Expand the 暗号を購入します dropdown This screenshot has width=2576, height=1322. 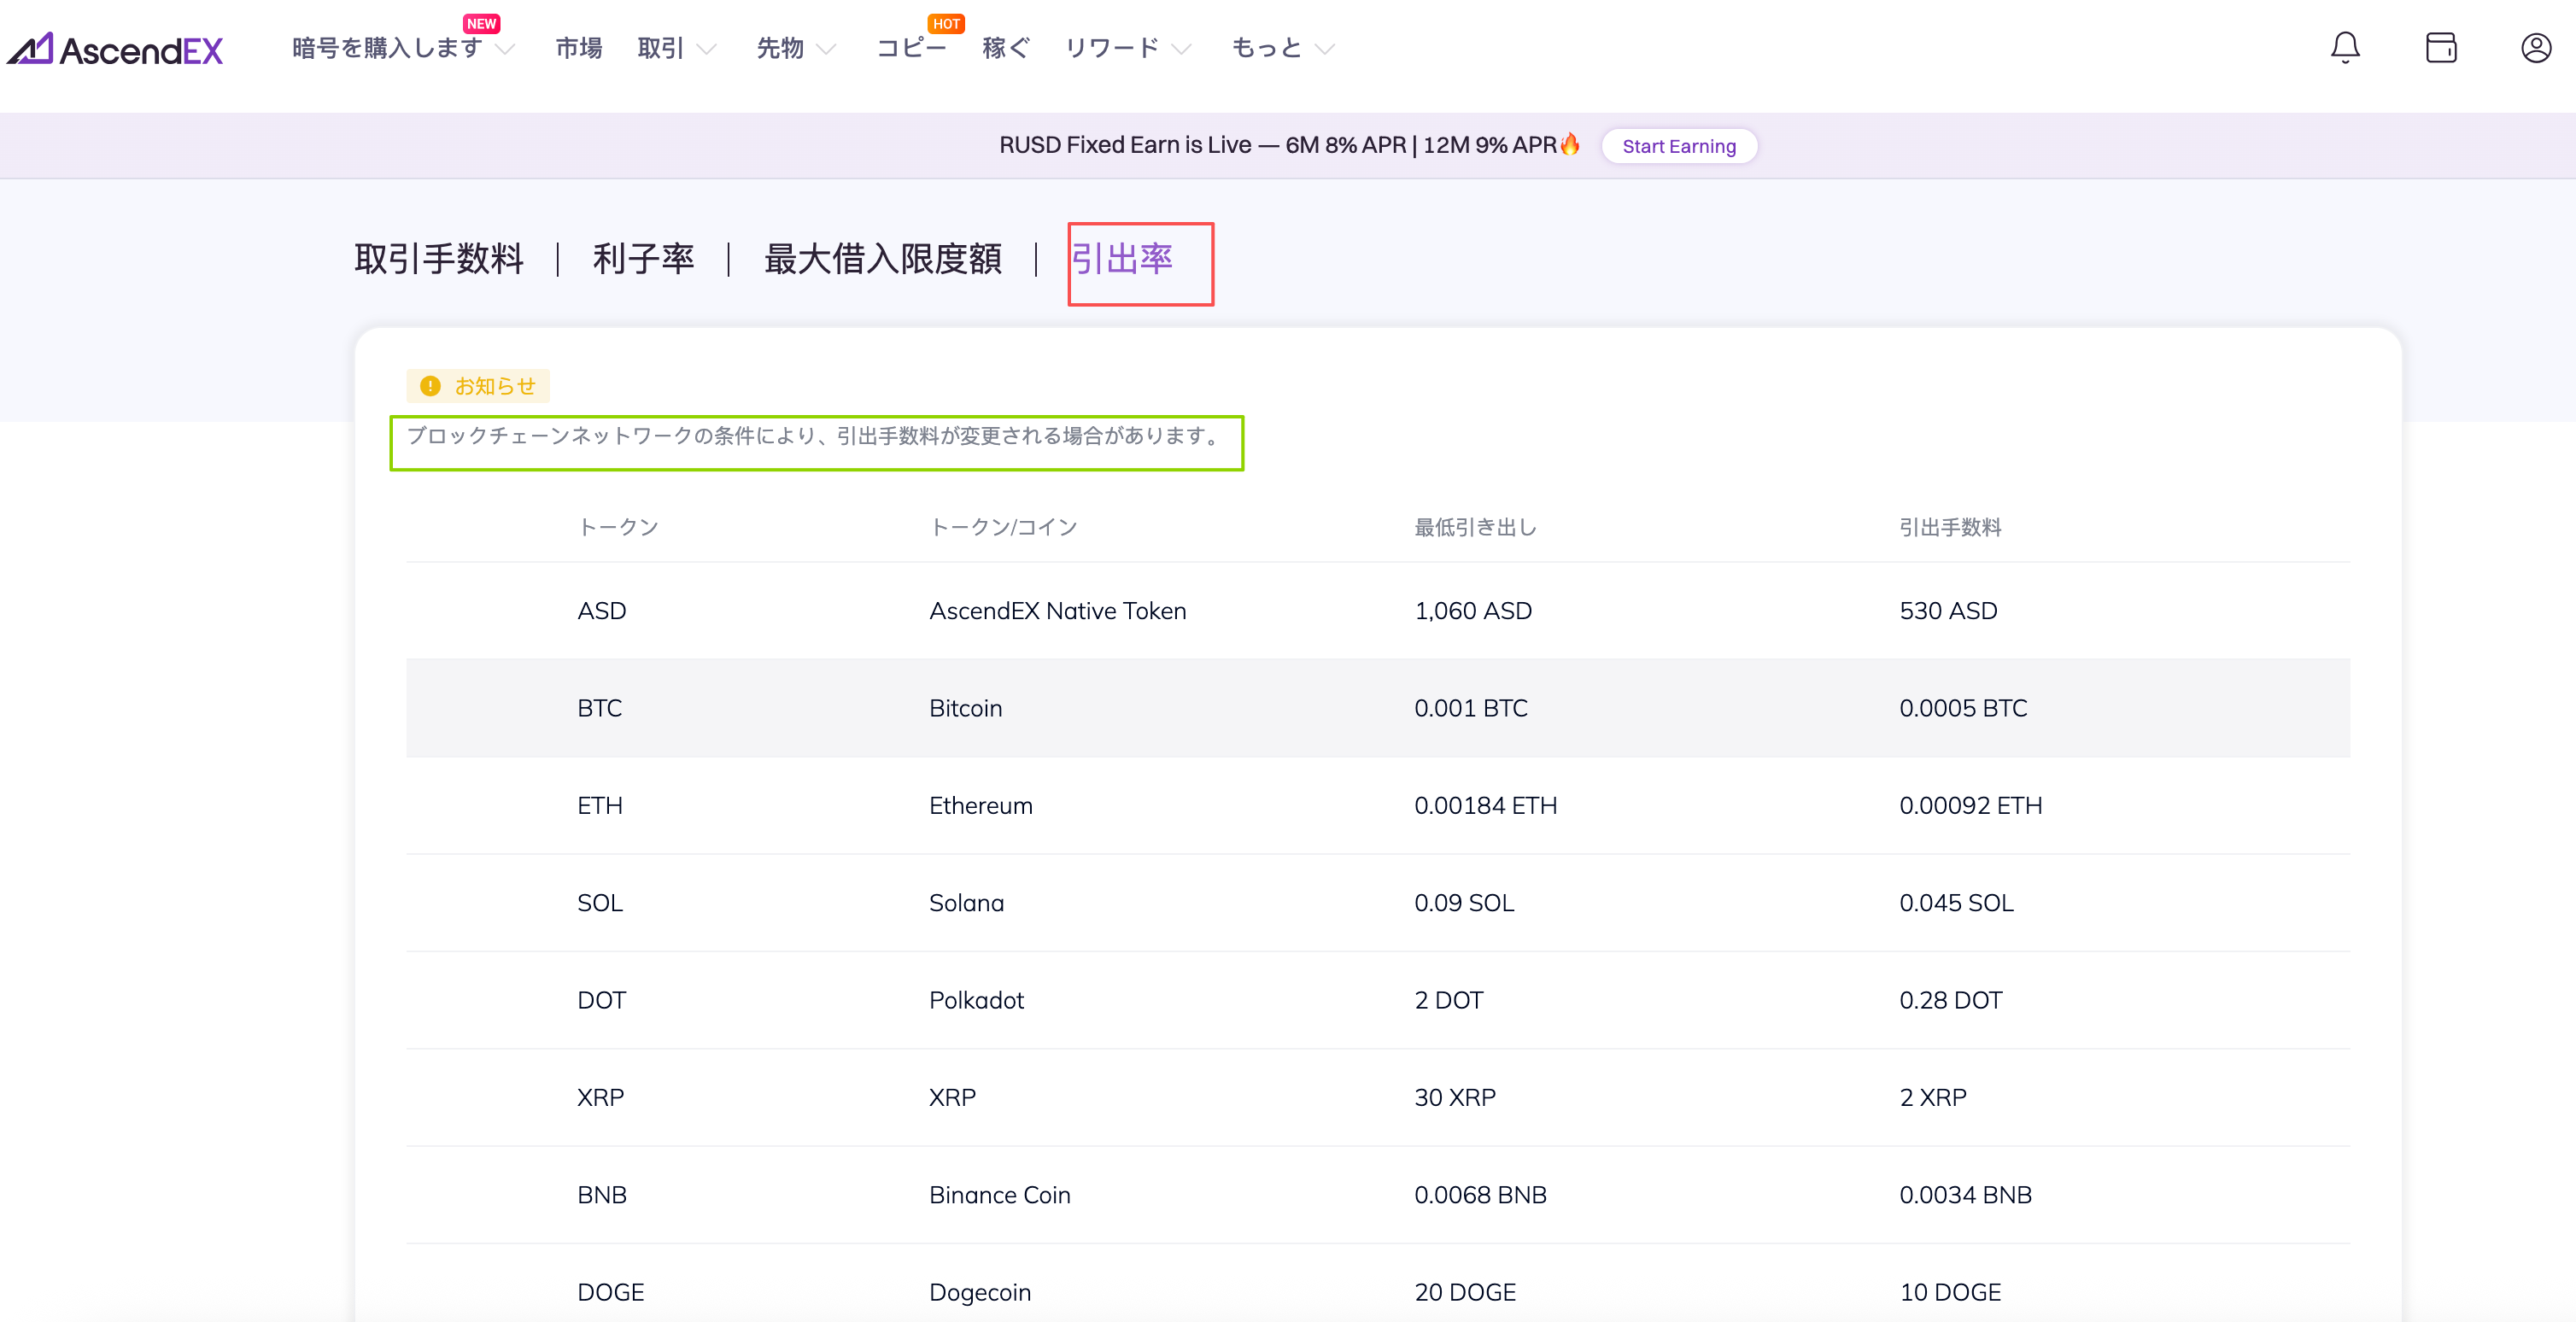(505, 49)
